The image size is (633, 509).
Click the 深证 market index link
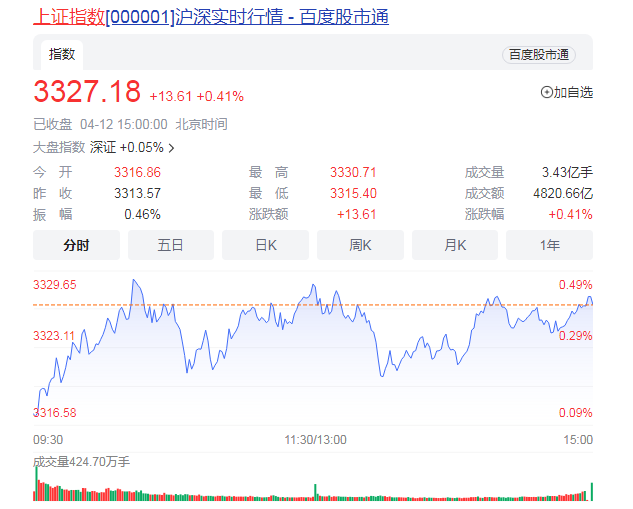click(103, 148)
